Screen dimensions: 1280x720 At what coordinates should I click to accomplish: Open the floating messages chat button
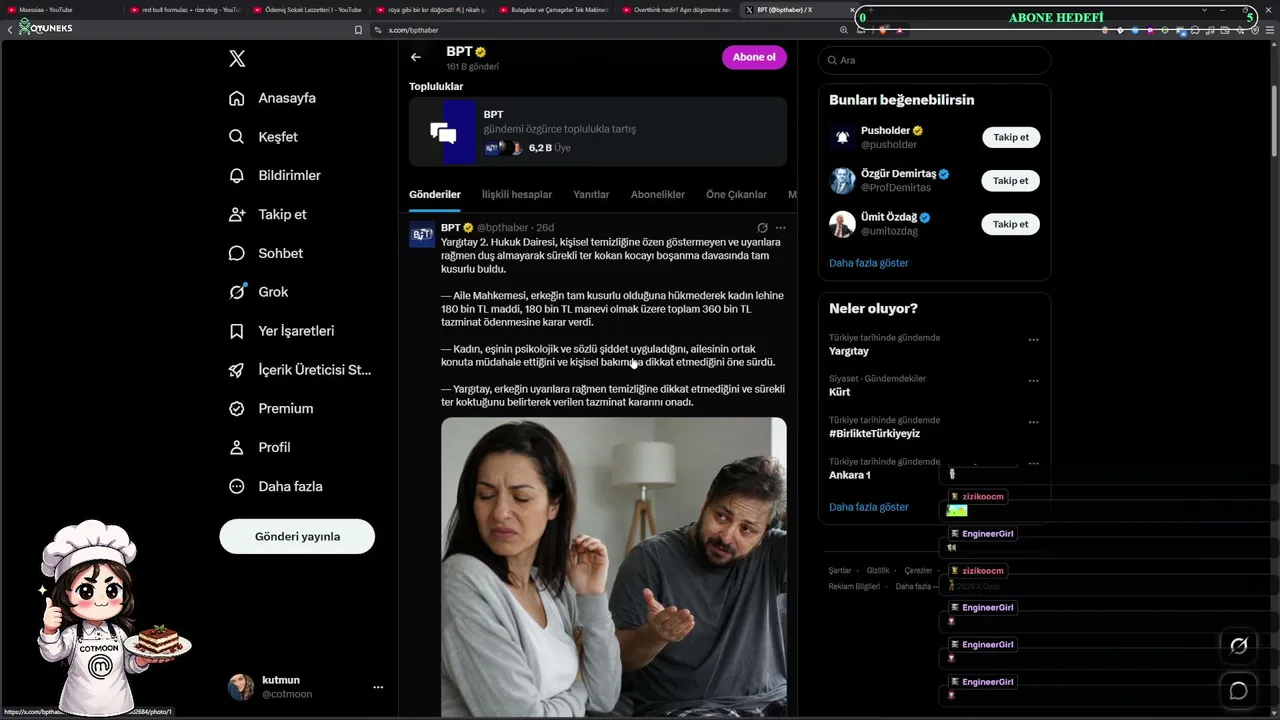coord(1238,690)
